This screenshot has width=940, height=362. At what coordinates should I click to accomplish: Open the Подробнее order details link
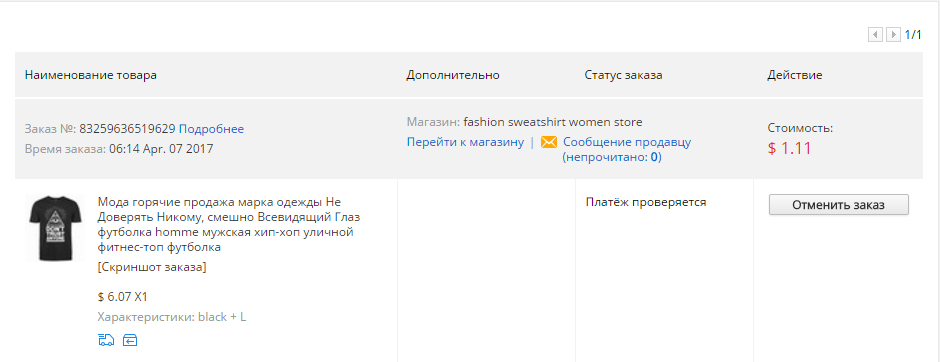pyautogui.click(x=211, y=129)
